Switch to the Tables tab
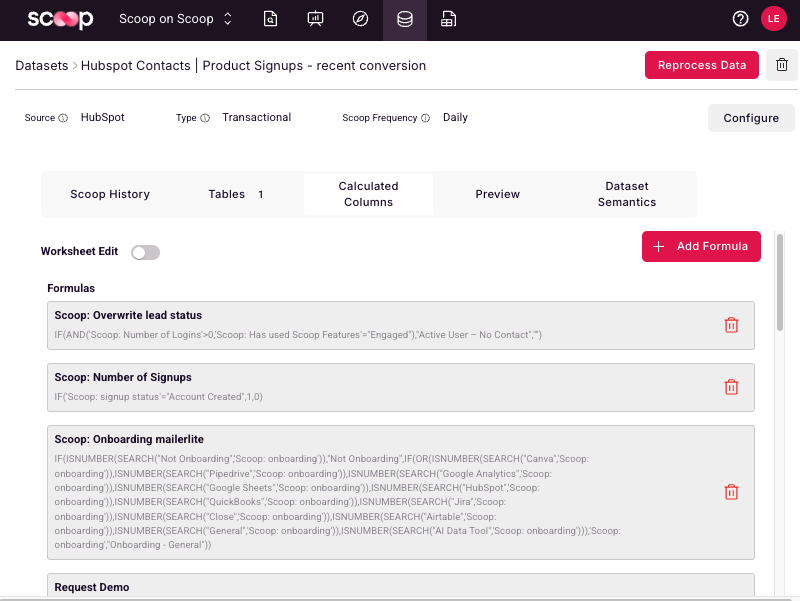Viewport: 800px width, 601px height. pos(236,194)
